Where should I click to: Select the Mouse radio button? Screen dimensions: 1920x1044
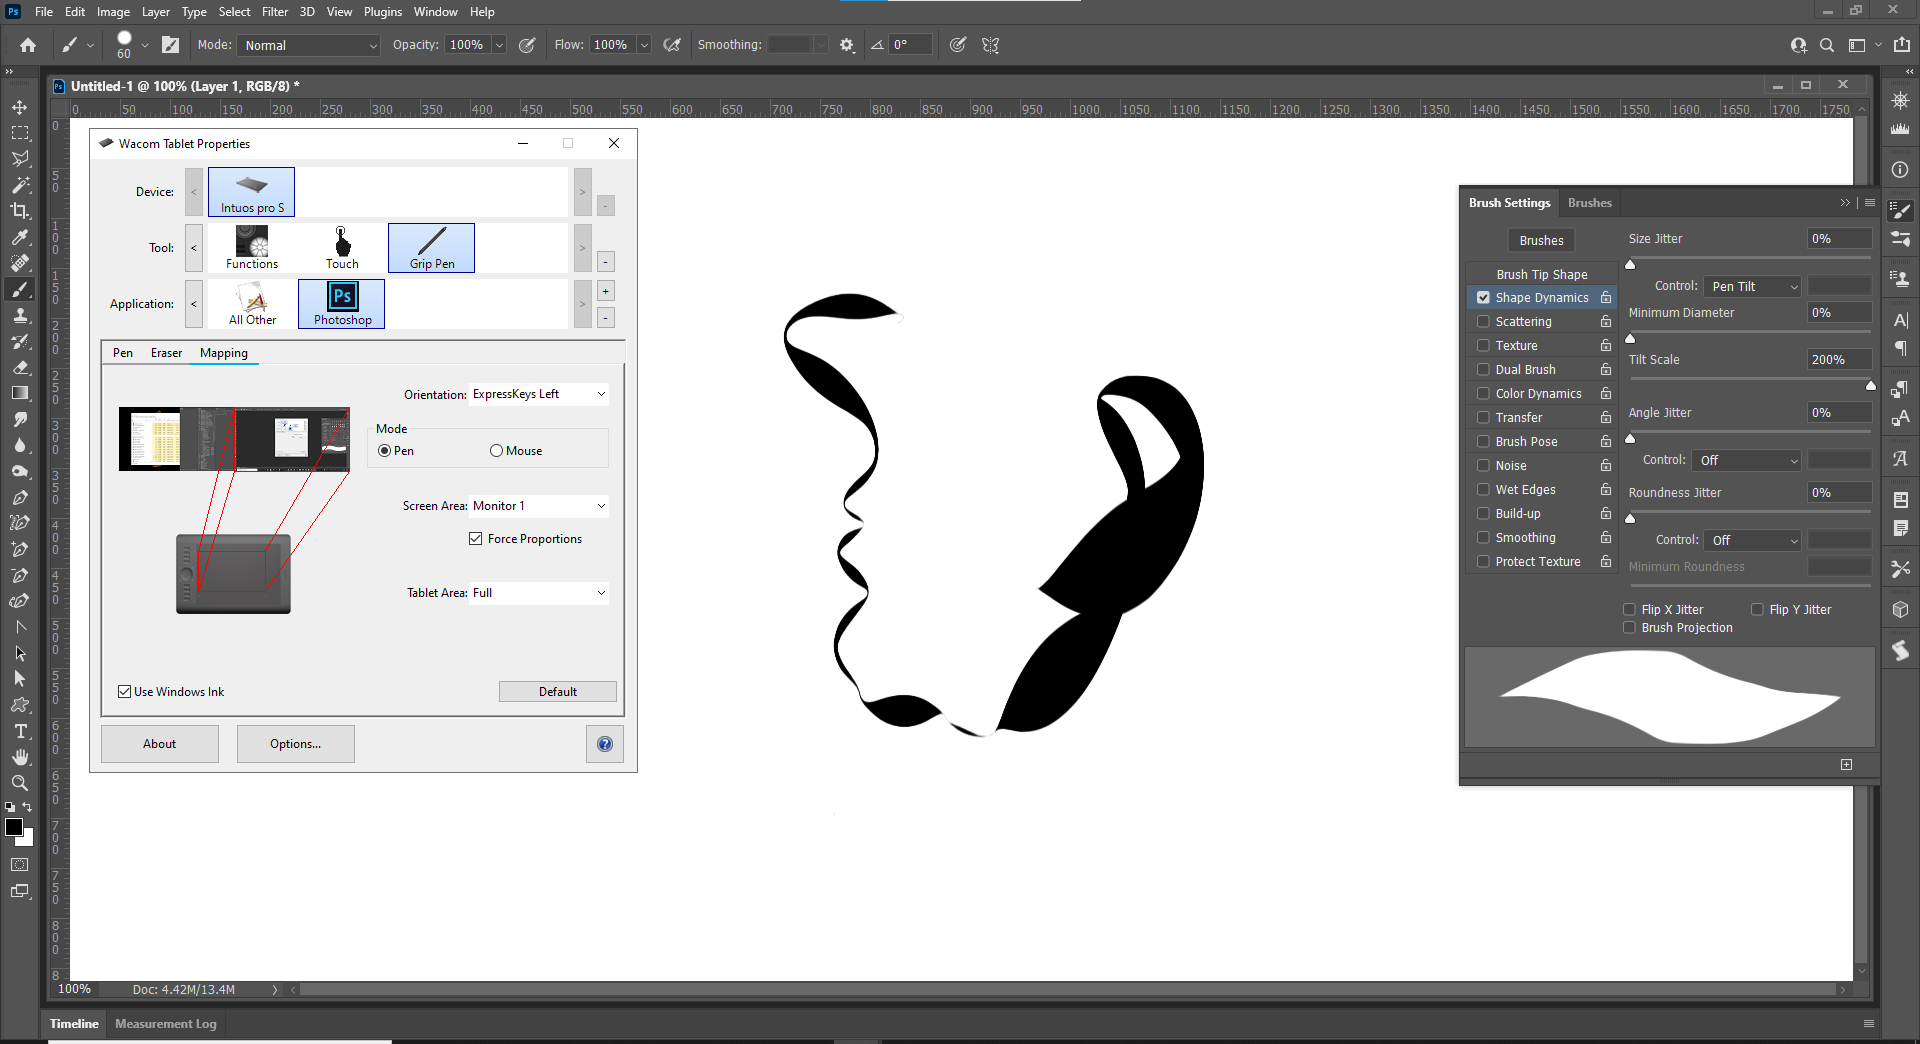(494, 450)
